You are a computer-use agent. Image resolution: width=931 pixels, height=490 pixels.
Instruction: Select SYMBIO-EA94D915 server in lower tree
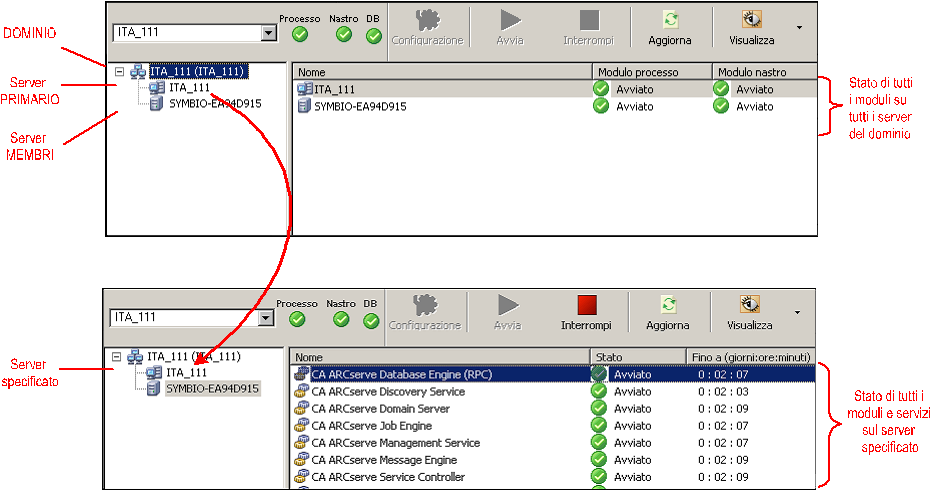(213, 389)
